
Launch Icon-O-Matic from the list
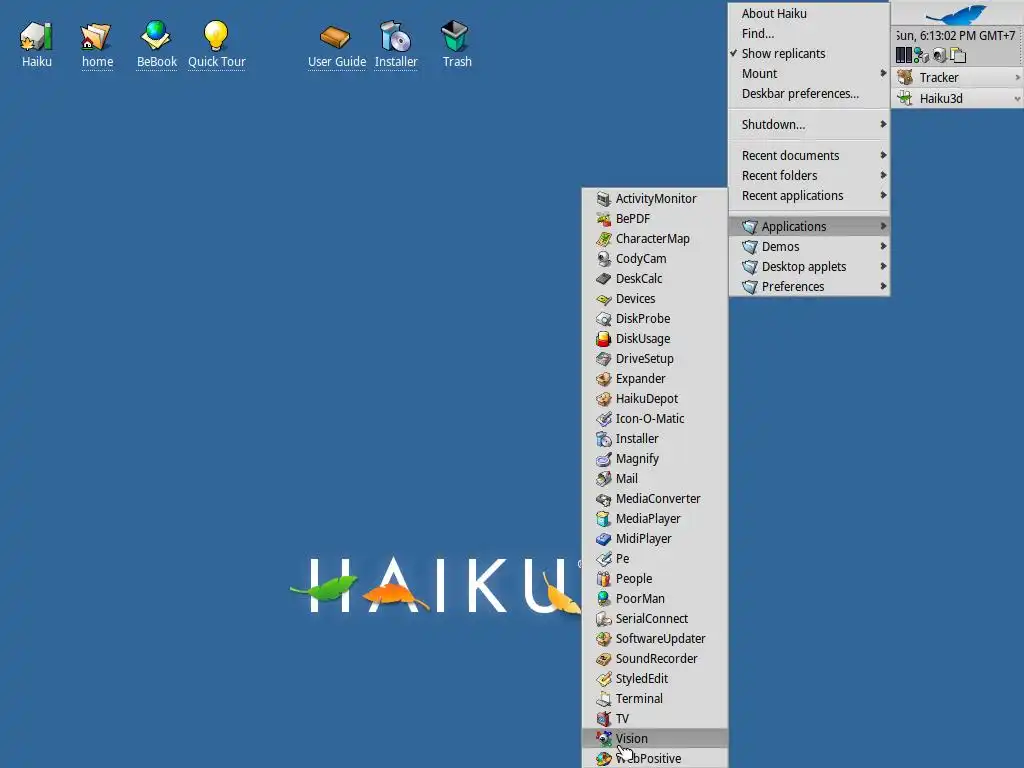coord(655,419)
